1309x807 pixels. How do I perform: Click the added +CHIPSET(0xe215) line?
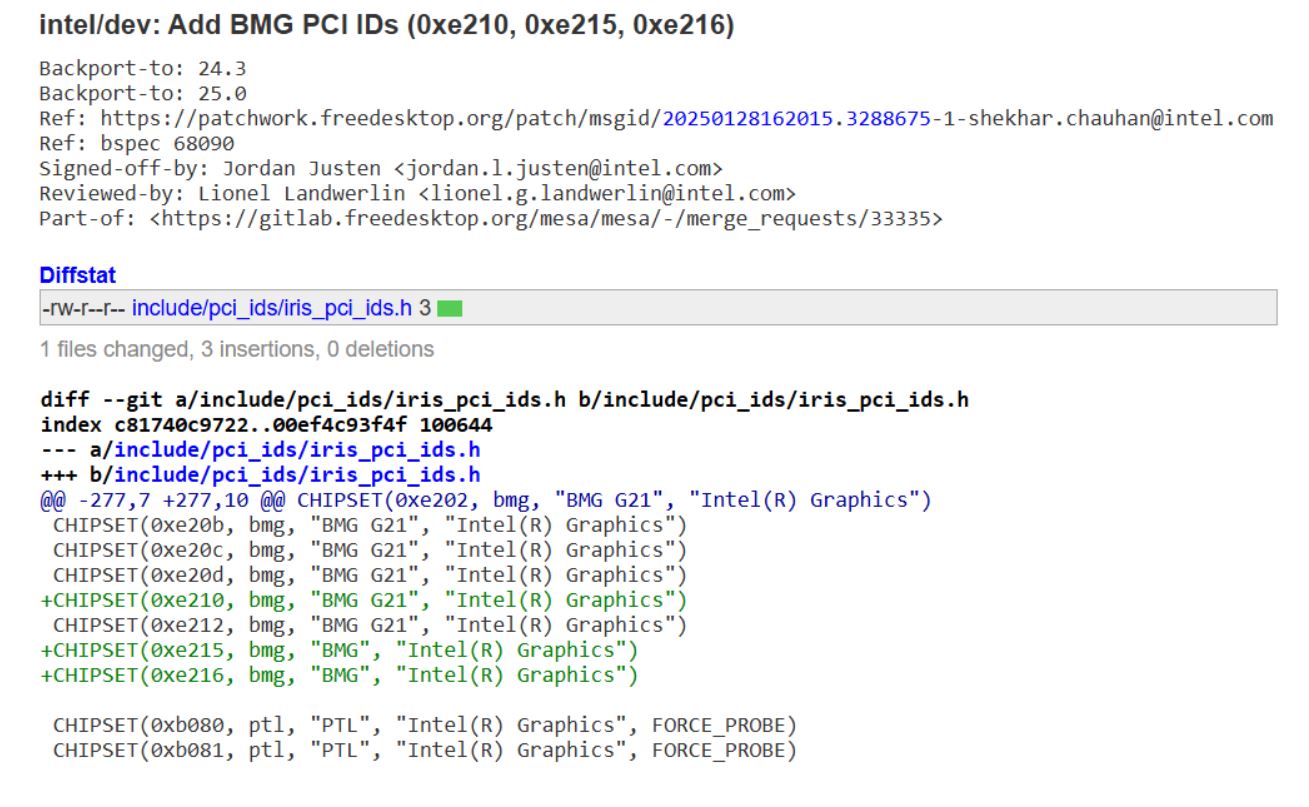tap(339, 650)
